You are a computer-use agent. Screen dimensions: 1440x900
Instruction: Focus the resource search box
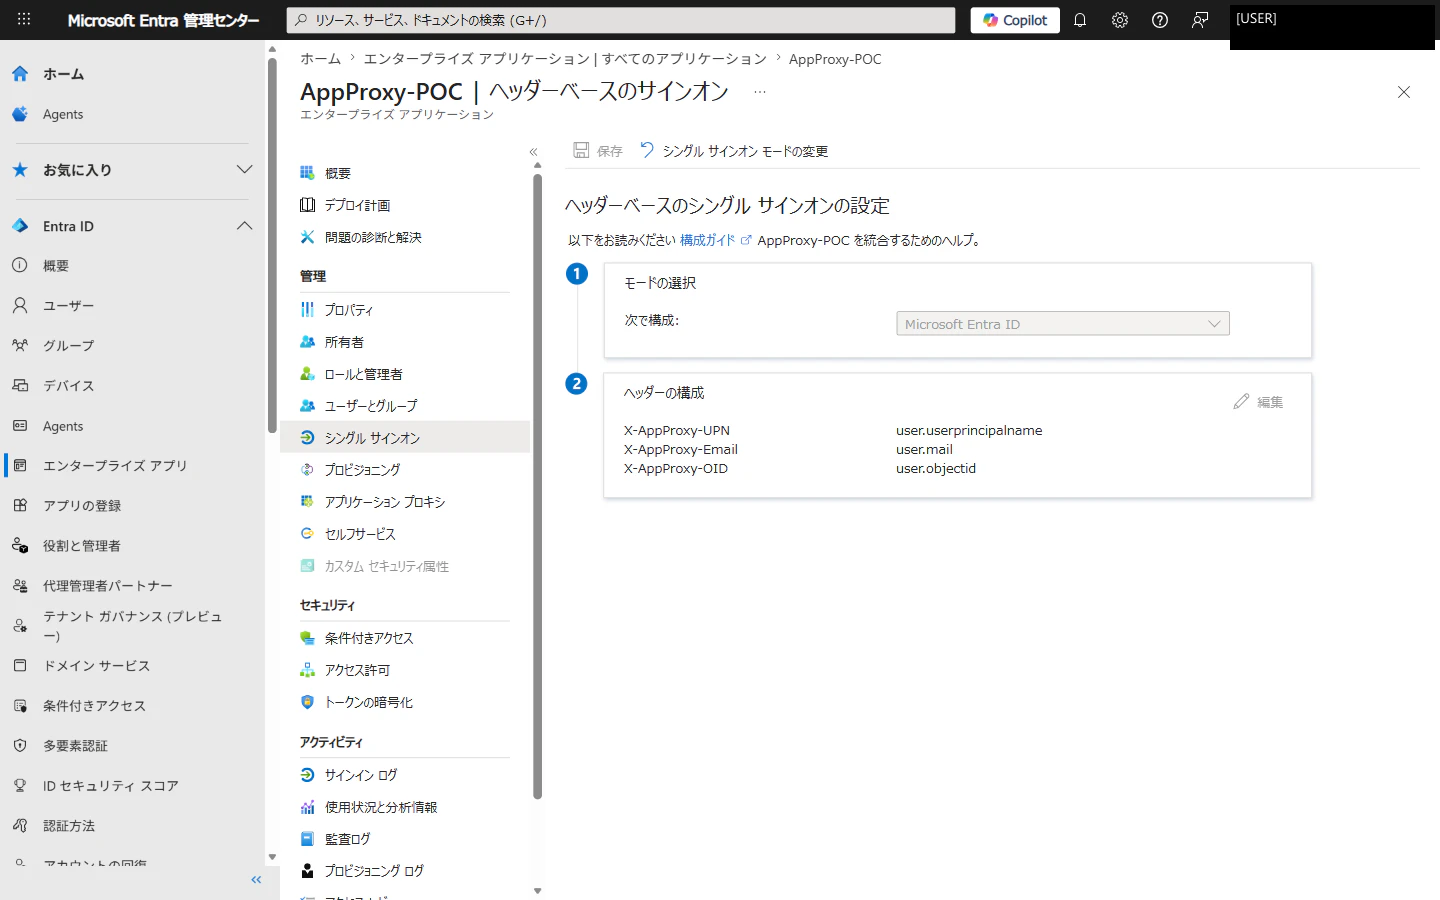pos(621,20)
